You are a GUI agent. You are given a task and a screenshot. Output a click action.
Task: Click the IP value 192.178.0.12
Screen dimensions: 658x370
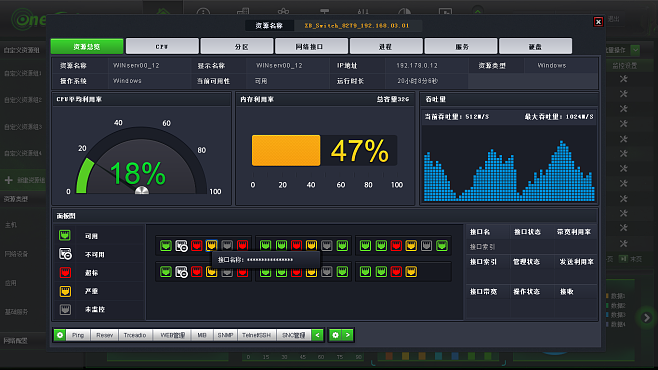point(417,65)
